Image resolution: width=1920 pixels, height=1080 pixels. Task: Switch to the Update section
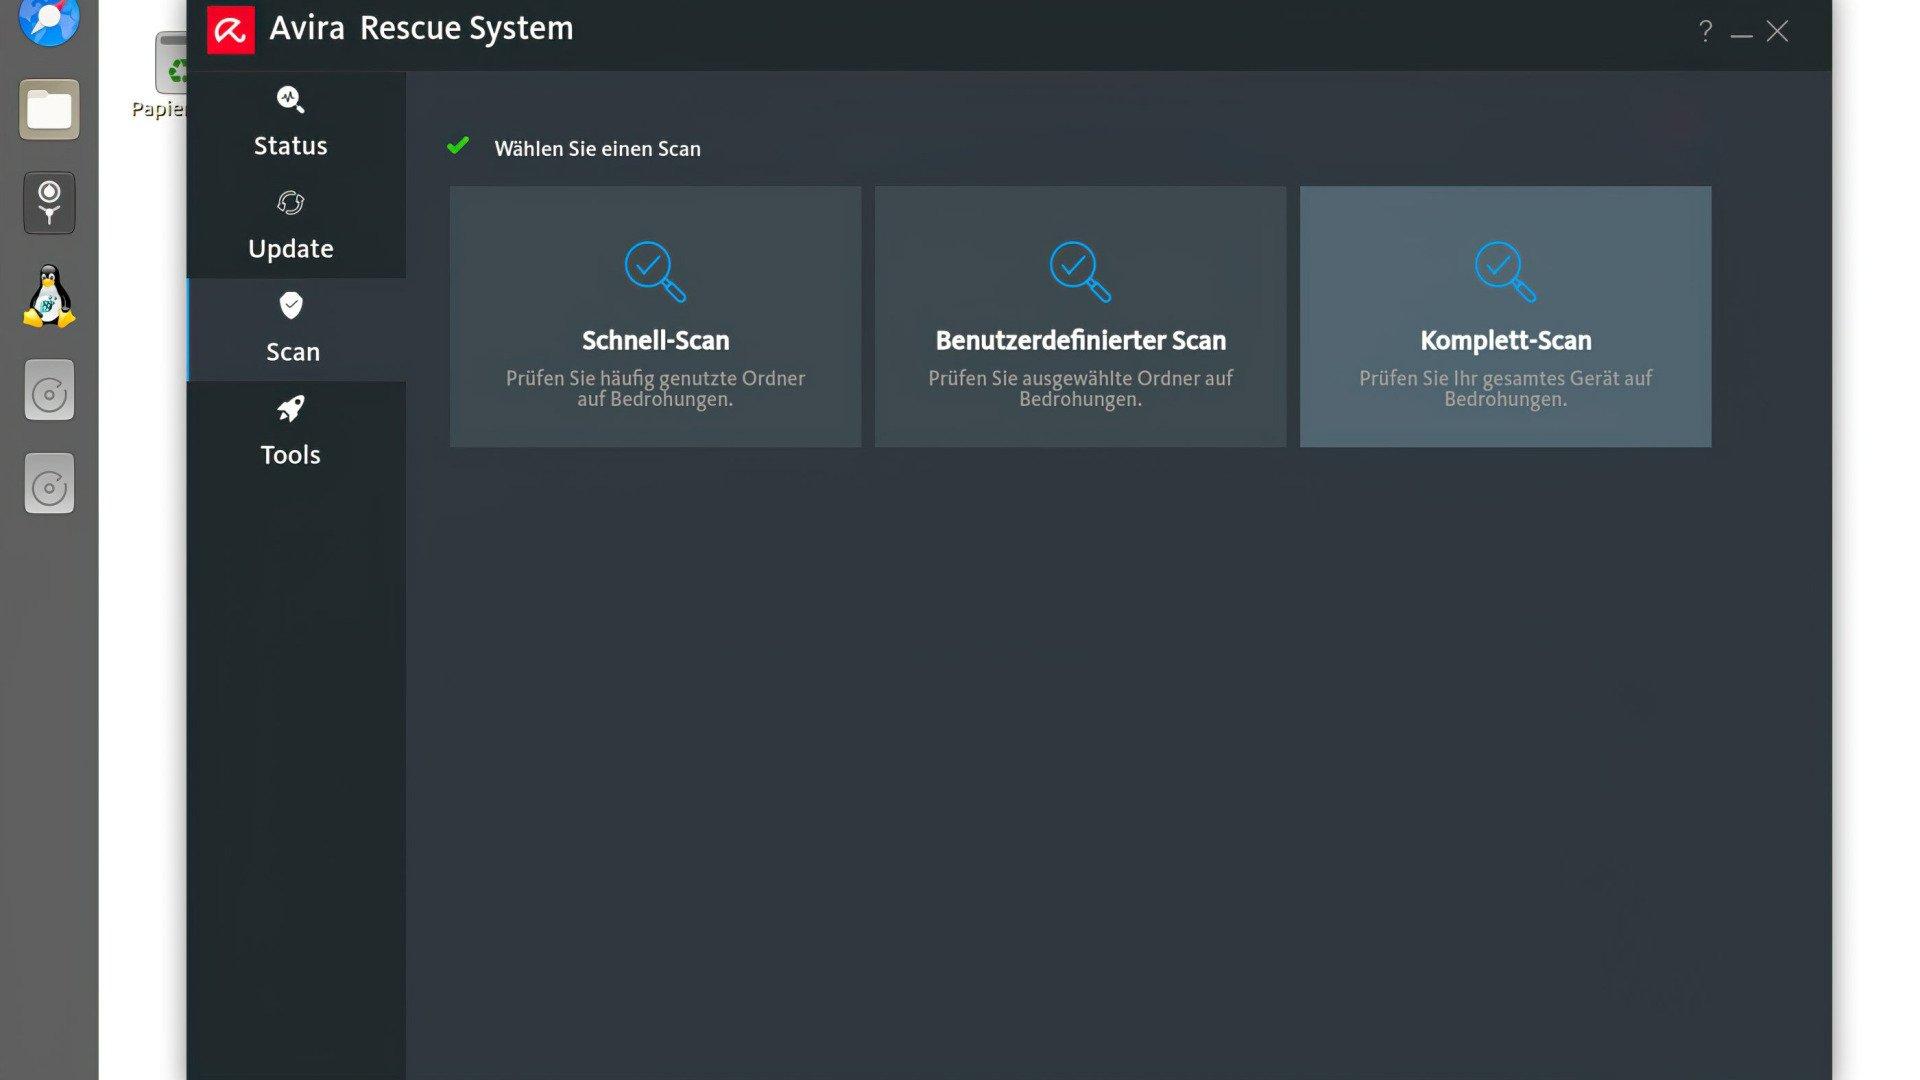(x=296, y=226)
